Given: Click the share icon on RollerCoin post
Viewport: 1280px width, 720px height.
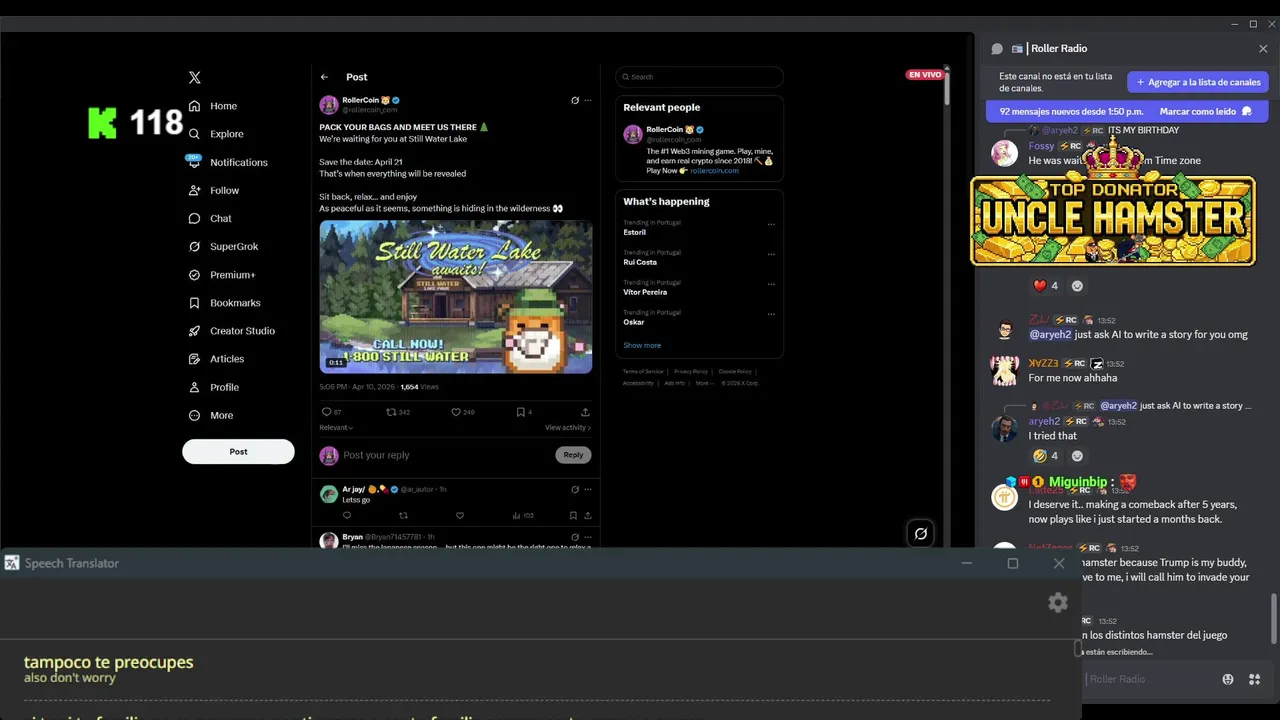Looking at the screenshot, I should click(x=585, y=412).
